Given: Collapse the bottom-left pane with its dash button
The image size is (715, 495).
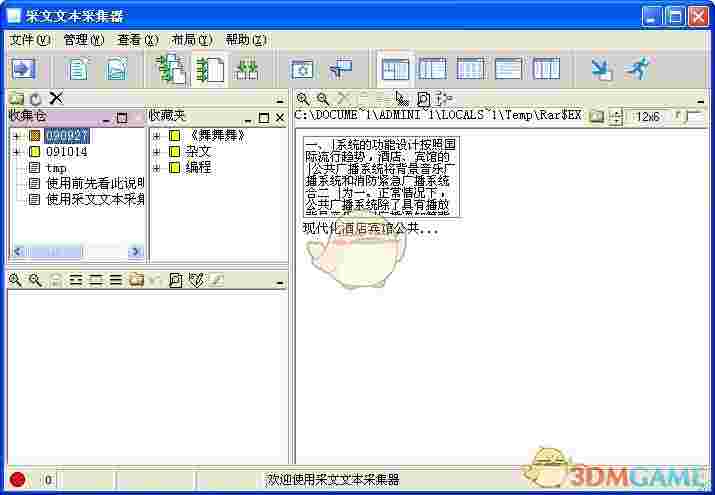Looking at the screenshot, I should coord(280,283).
